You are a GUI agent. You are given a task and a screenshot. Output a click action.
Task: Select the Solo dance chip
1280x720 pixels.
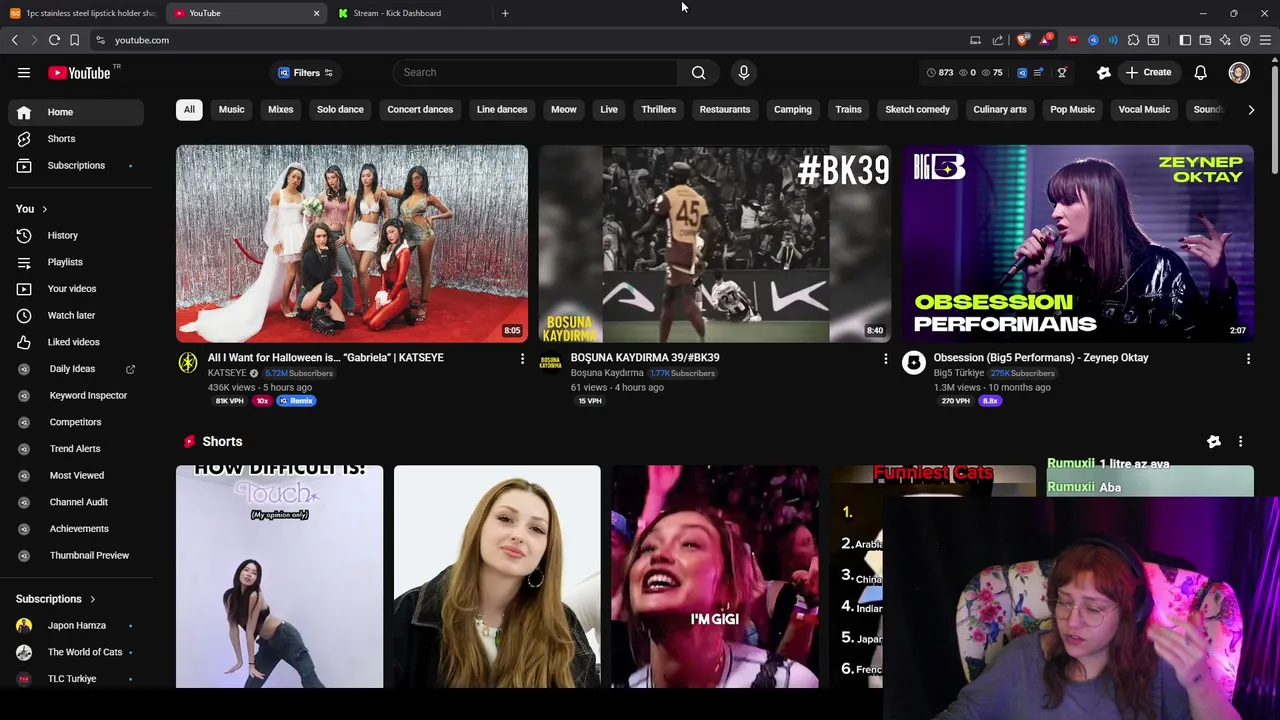point(340,109)
